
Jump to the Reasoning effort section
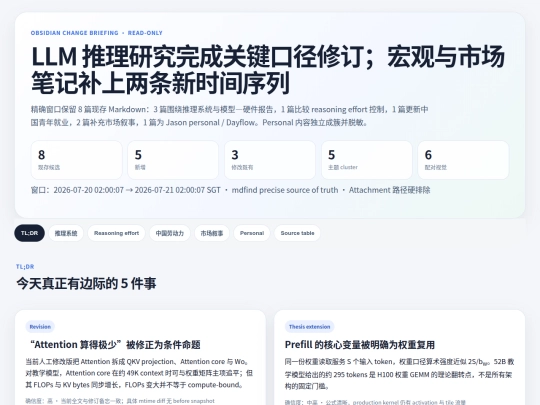click(x=116, y=233)
